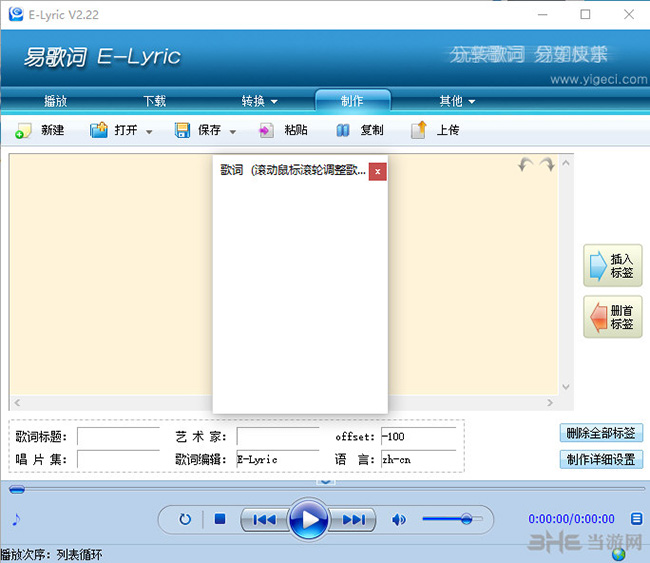This screenshot has height=563, width=650.
Task: Save lyrics with 保存 button
Action: [x=198, y=130]
